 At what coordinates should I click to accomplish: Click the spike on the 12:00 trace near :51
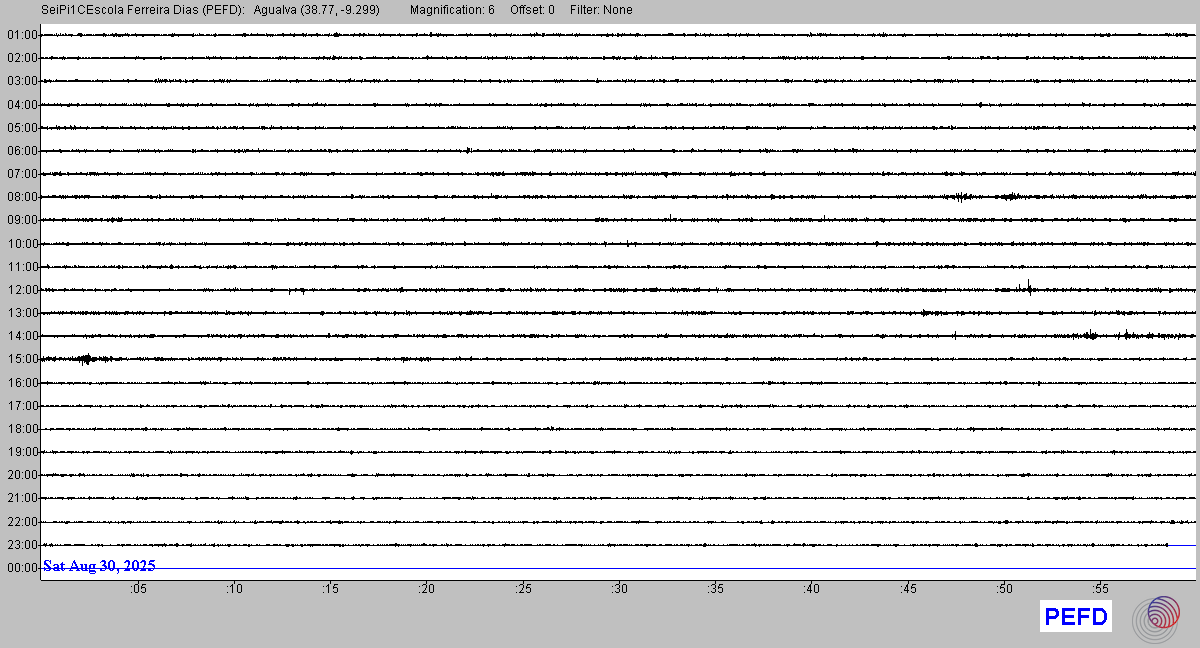click(1028, 289)
